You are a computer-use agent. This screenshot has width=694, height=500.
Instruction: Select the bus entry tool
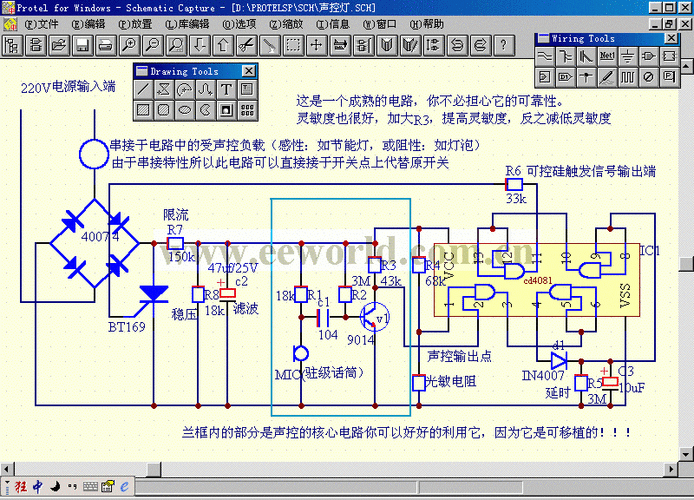pyautogui.click(x=586, y=57)
